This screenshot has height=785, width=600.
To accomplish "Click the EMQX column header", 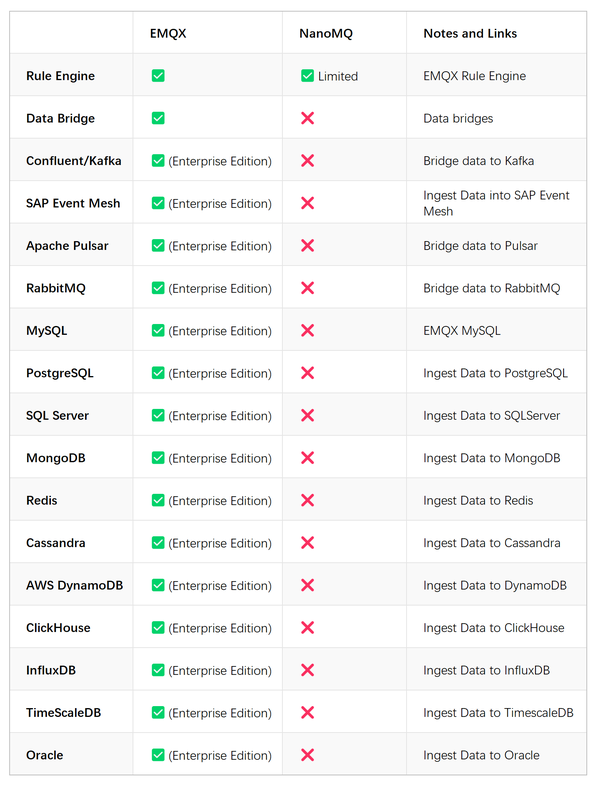I will click(168, 33).
